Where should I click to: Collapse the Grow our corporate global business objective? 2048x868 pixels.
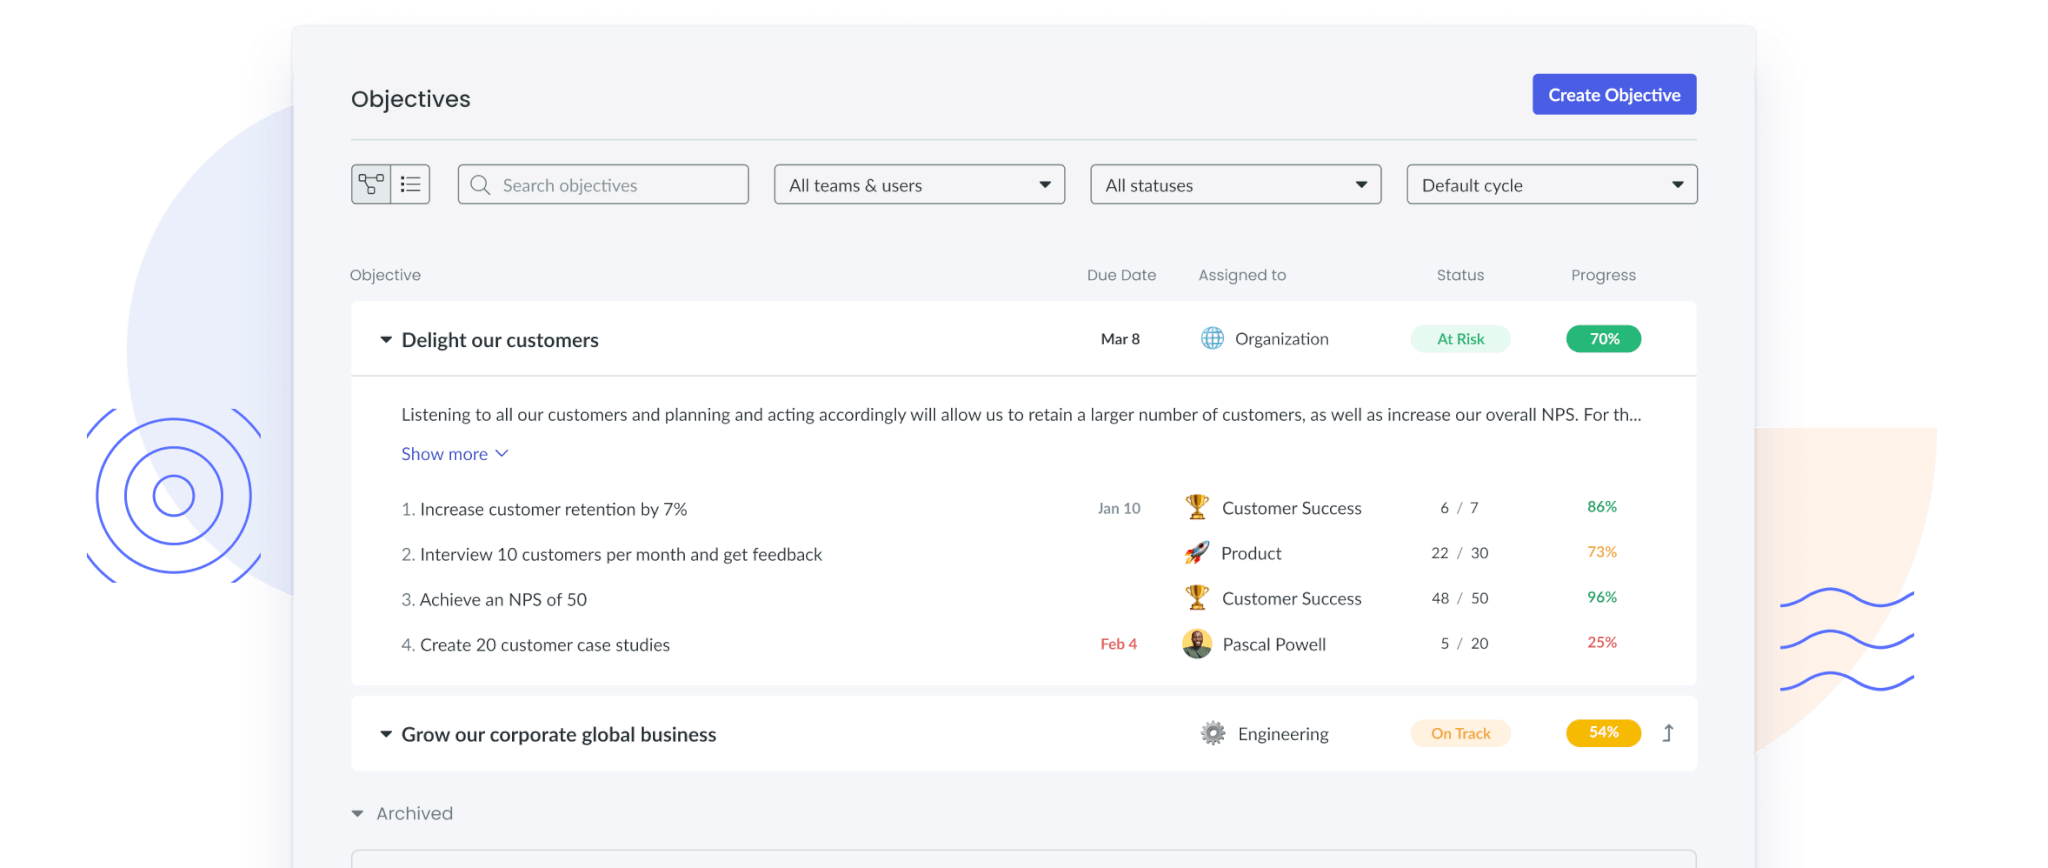(x=386, y=735)
